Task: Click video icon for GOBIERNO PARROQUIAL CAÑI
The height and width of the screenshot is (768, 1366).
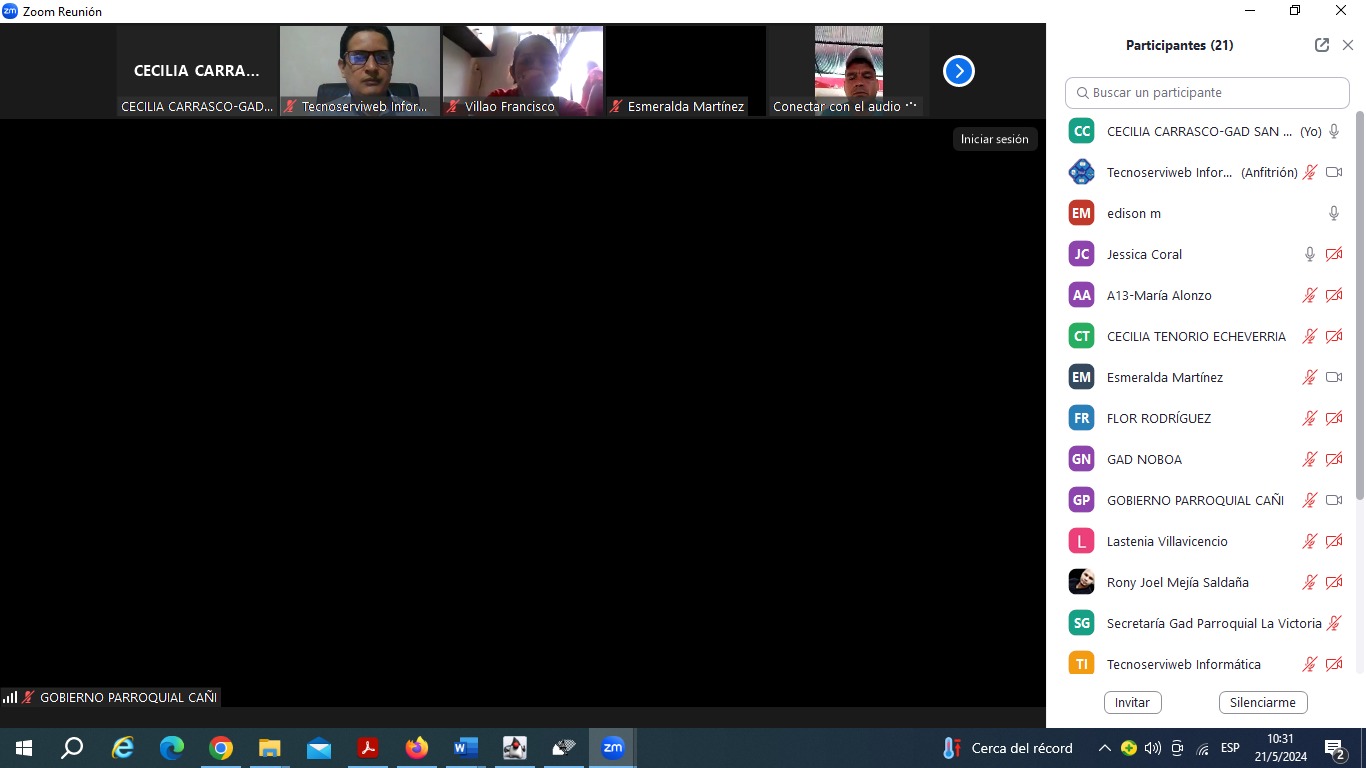Action: pyautogui.click(x=1333, y=500)
